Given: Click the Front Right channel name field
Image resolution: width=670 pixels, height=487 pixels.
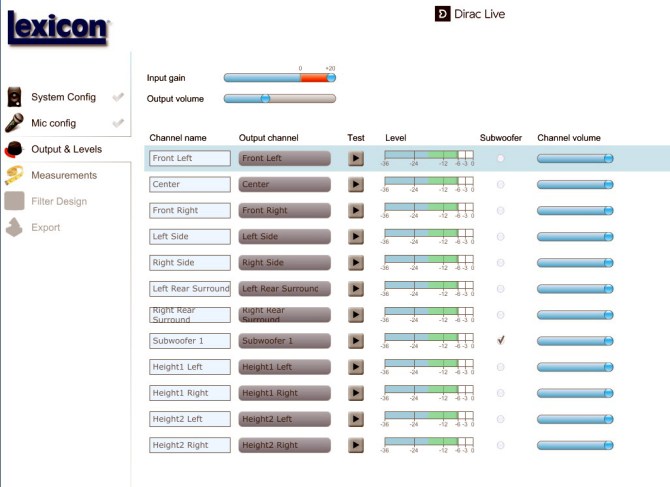Looking at the screenshot, I should (x=190, y=210).
